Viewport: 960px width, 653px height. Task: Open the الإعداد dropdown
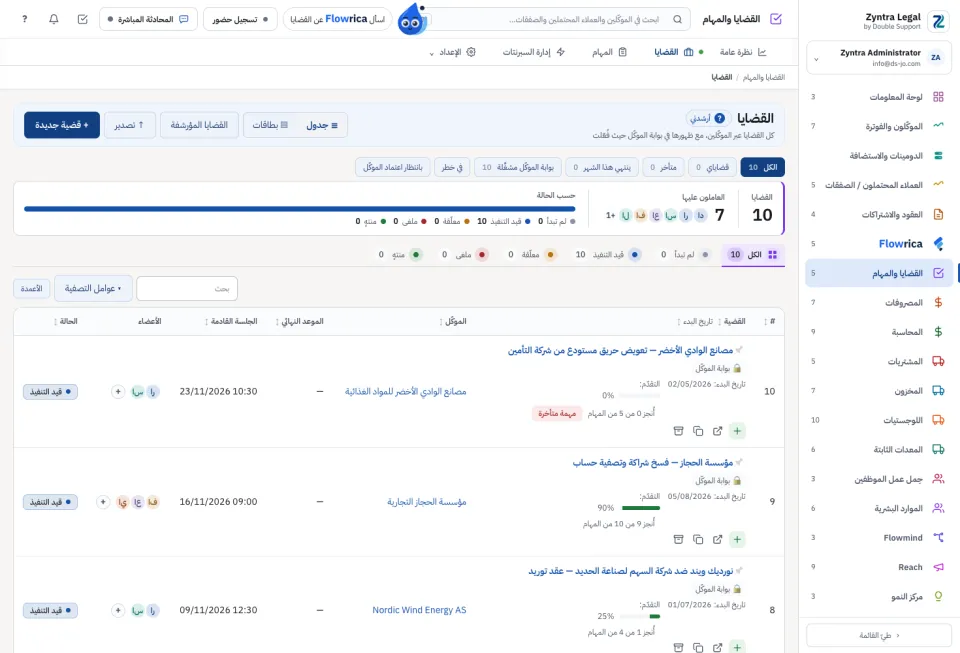pos(452,52)
